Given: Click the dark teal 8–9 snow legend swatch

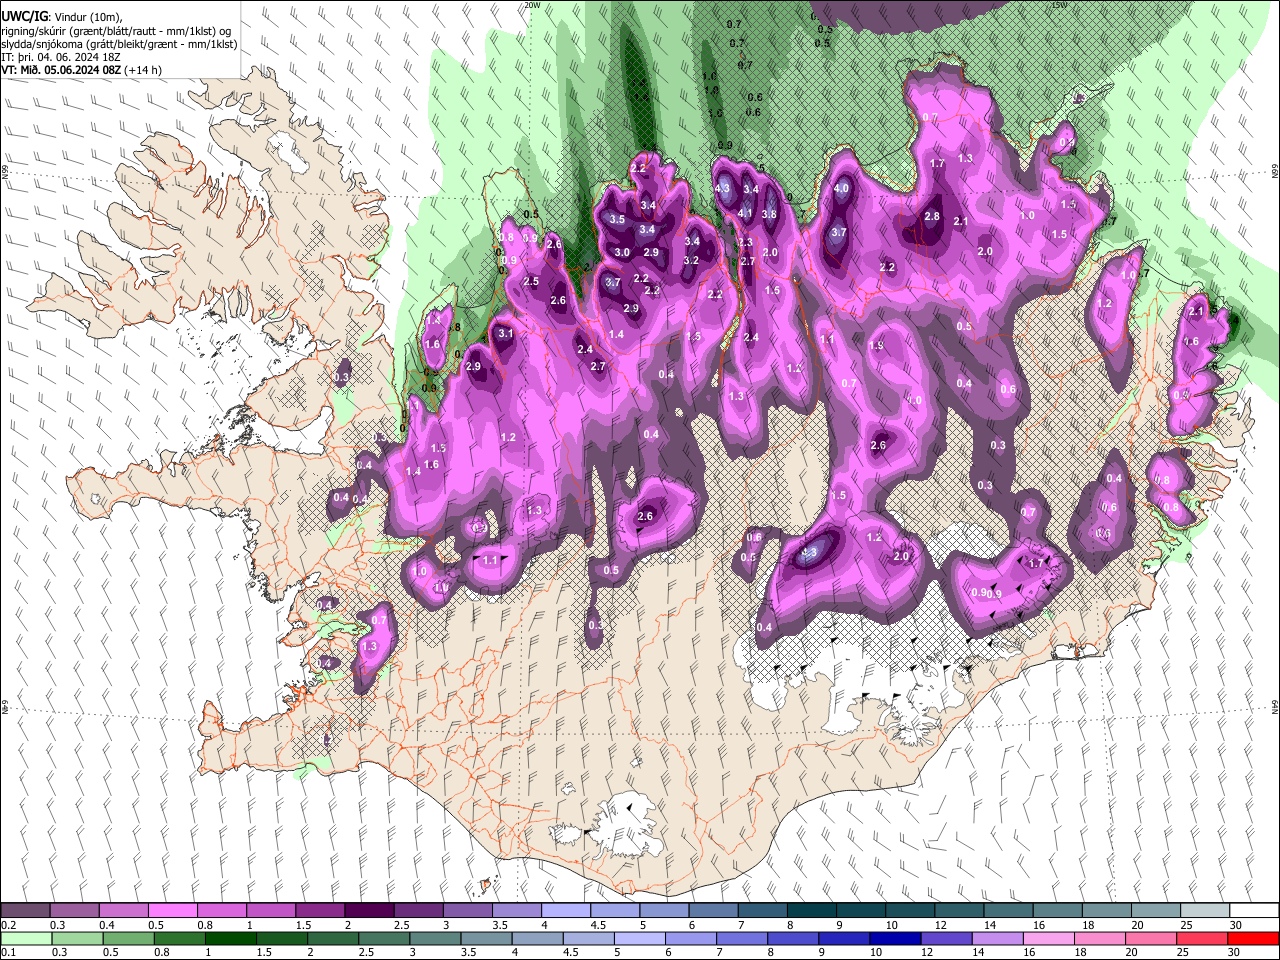Looking at the screenshot, I should pos(810,910).
